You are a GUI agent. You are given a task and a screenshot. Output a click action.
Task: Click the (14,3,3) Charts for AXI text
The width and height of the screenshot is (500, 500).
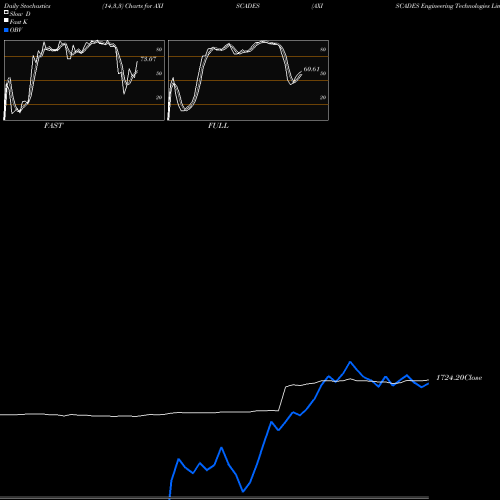click(133, 6)
